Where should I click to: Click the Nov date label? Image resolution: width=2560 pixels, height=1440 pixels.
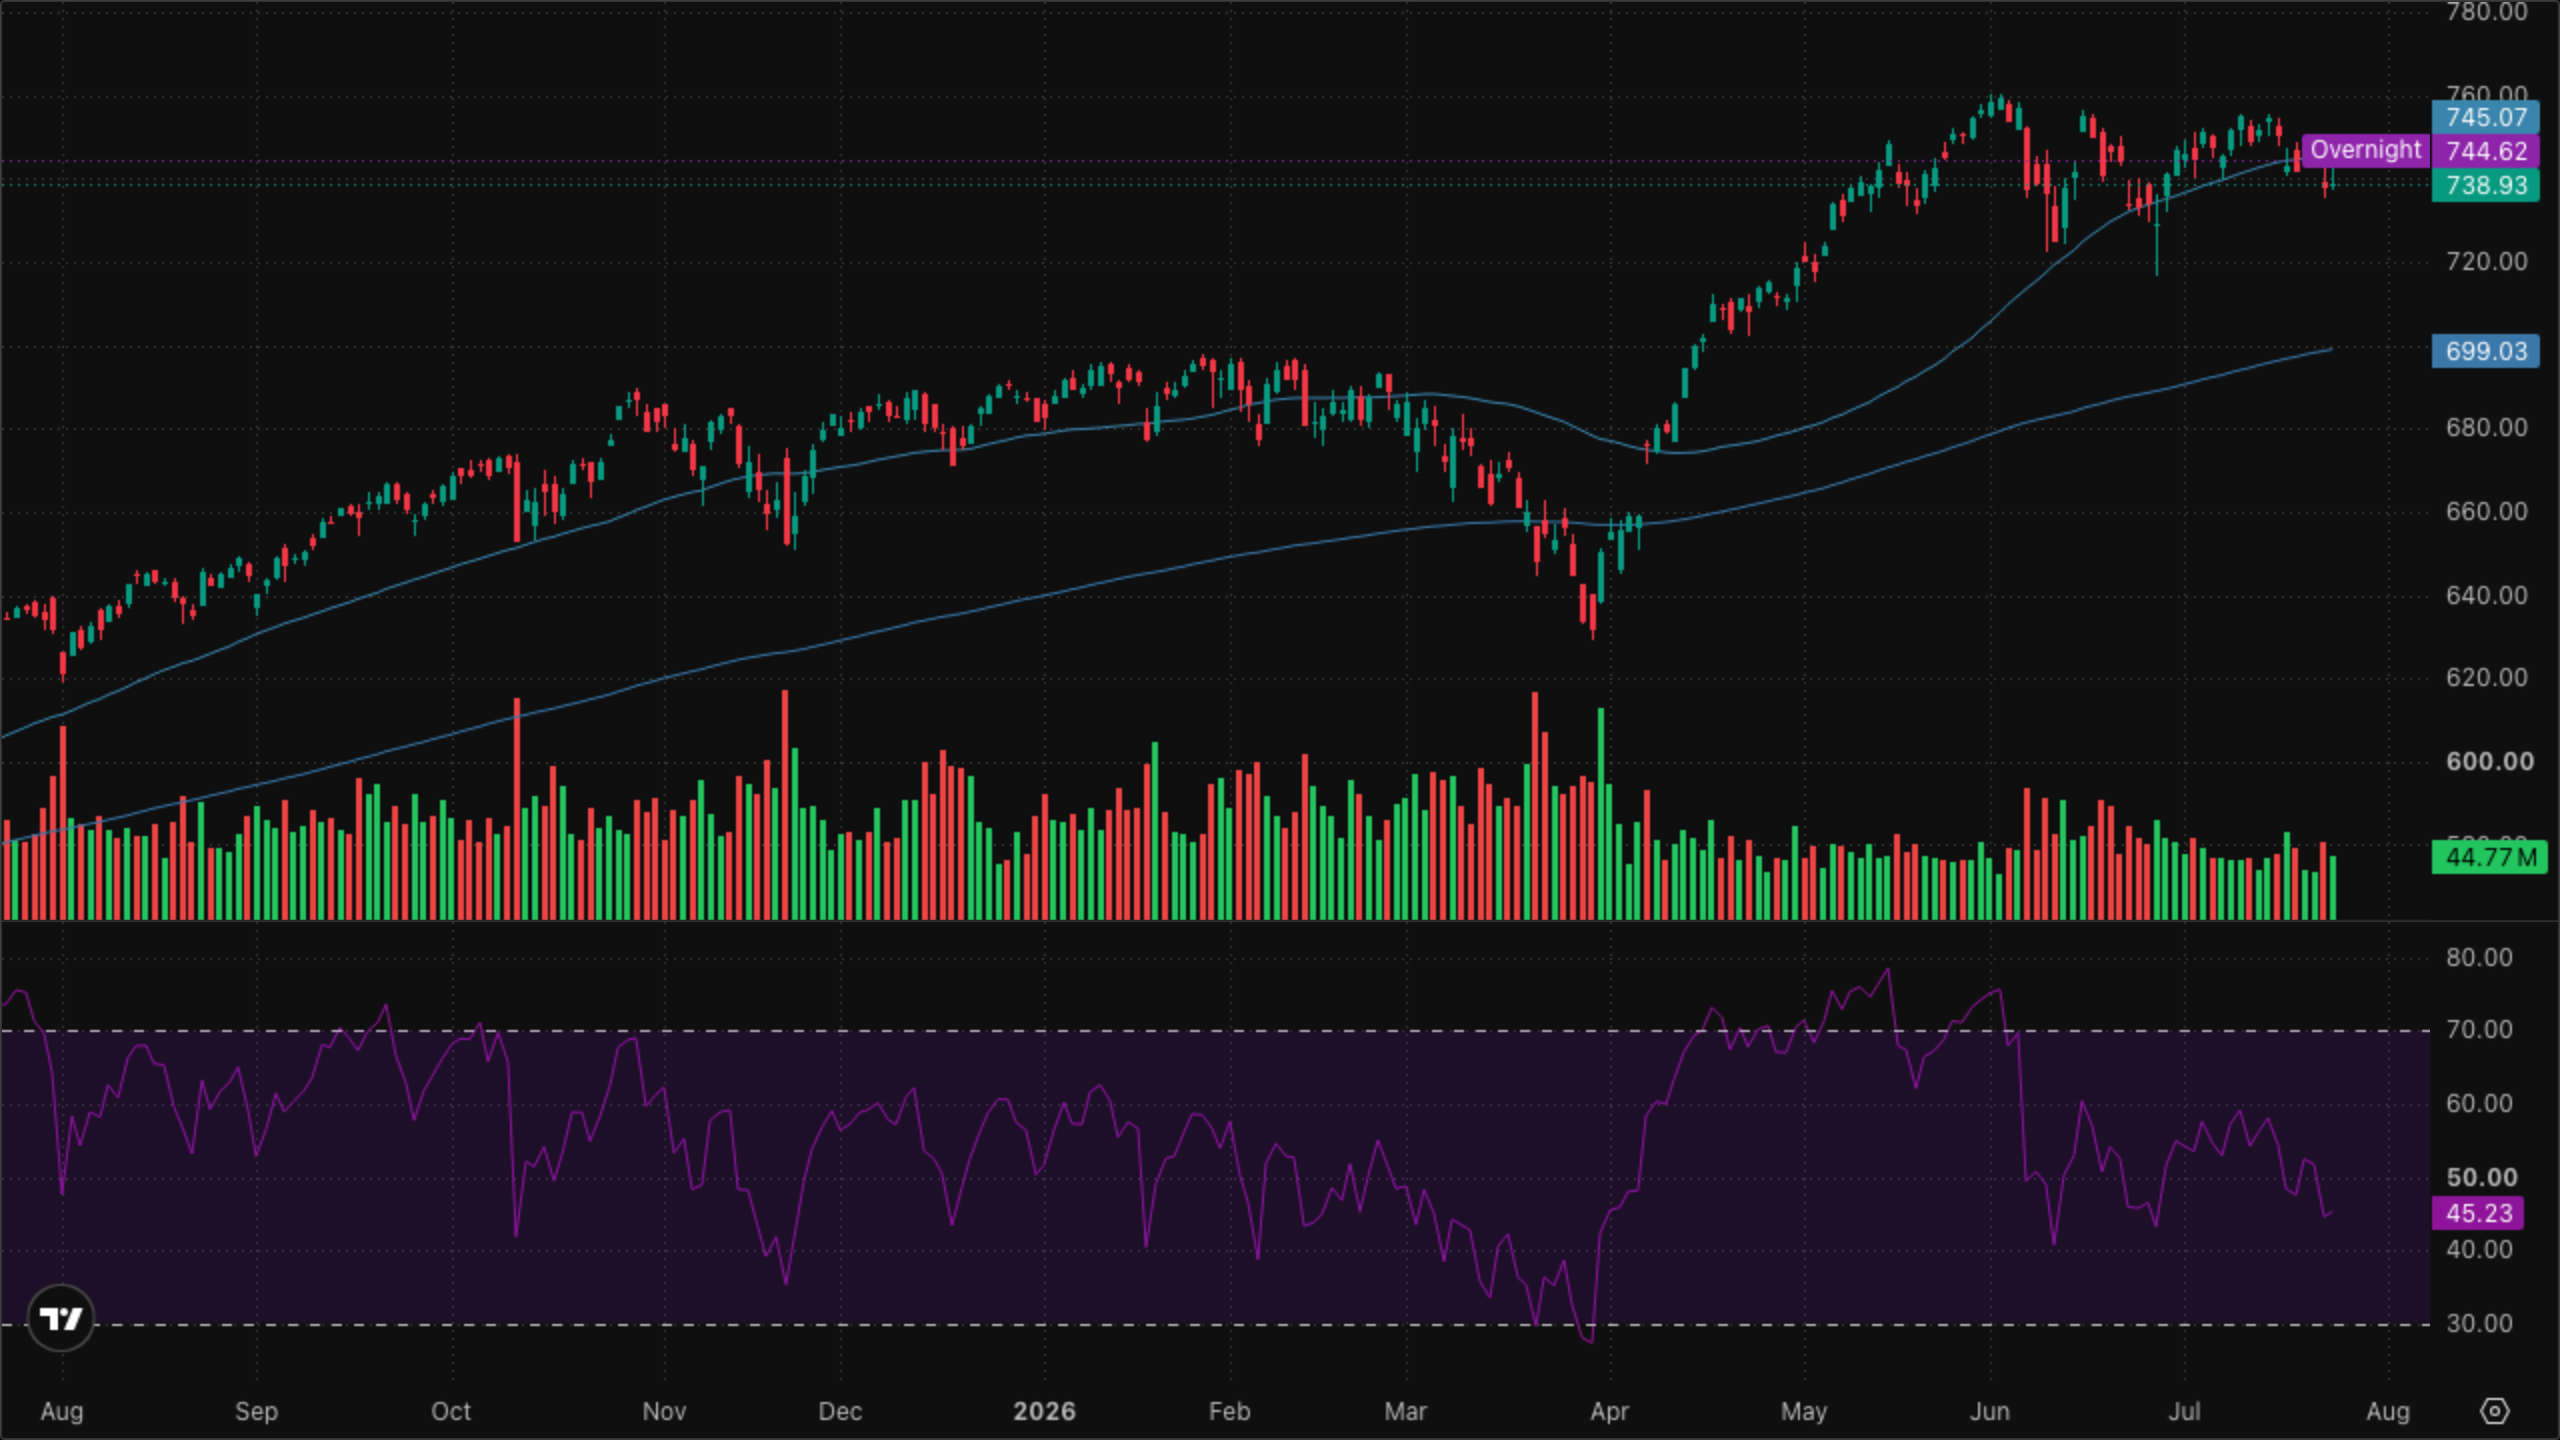664,1412
